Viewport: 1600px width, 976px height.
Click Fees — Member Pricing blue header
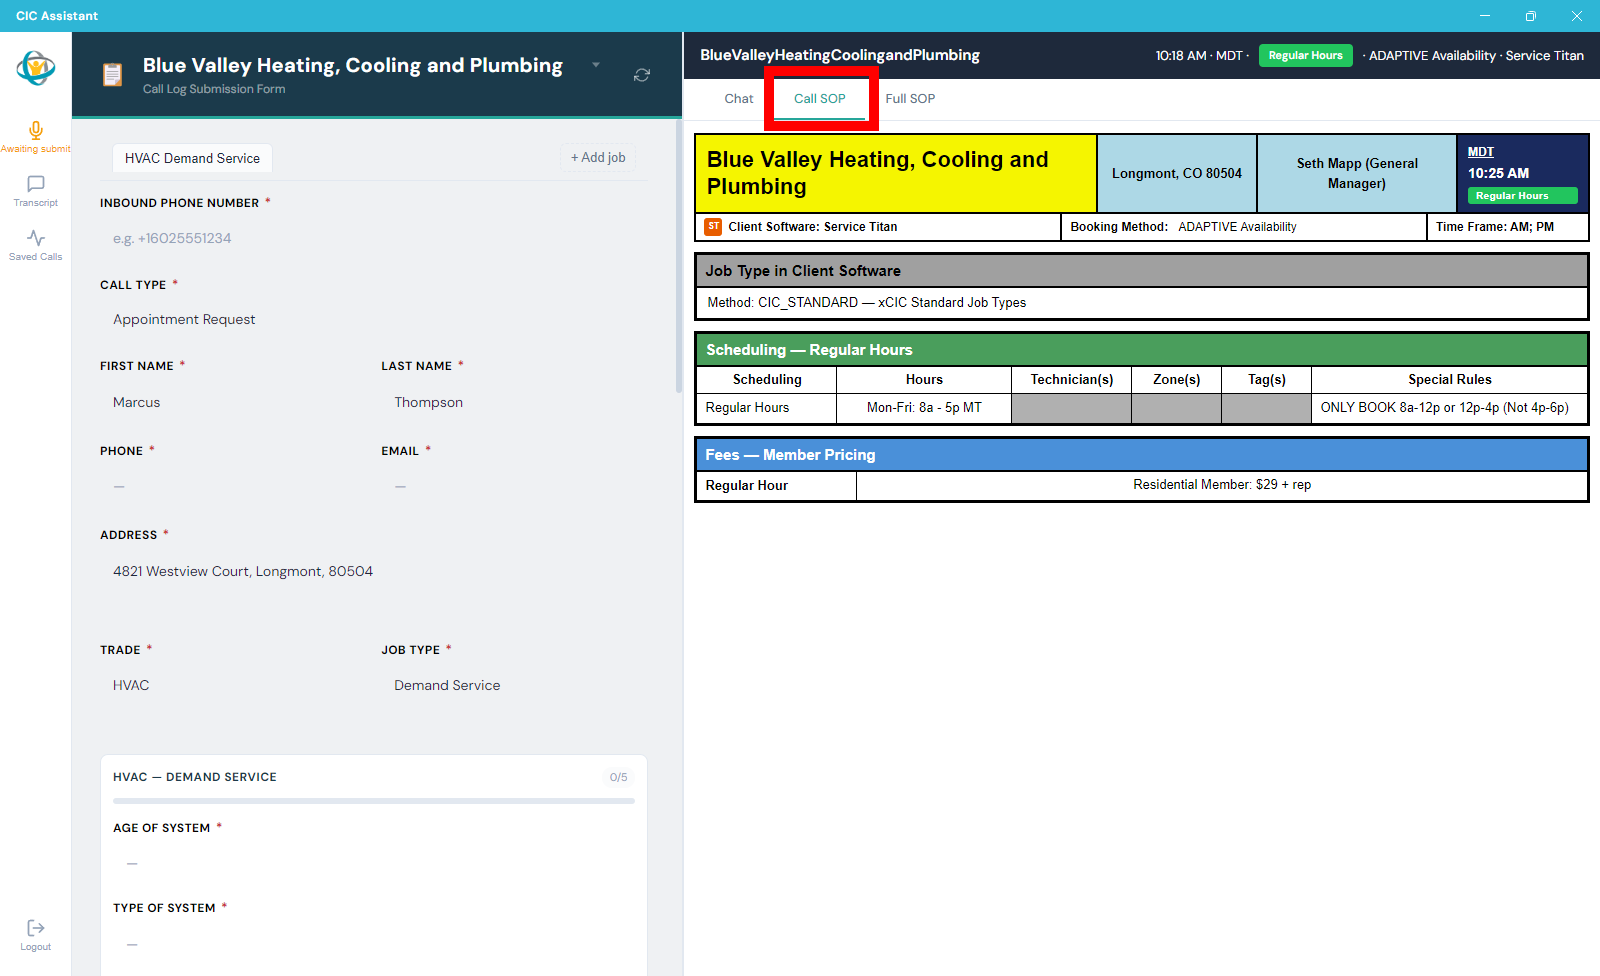[x=1141, y=455]
